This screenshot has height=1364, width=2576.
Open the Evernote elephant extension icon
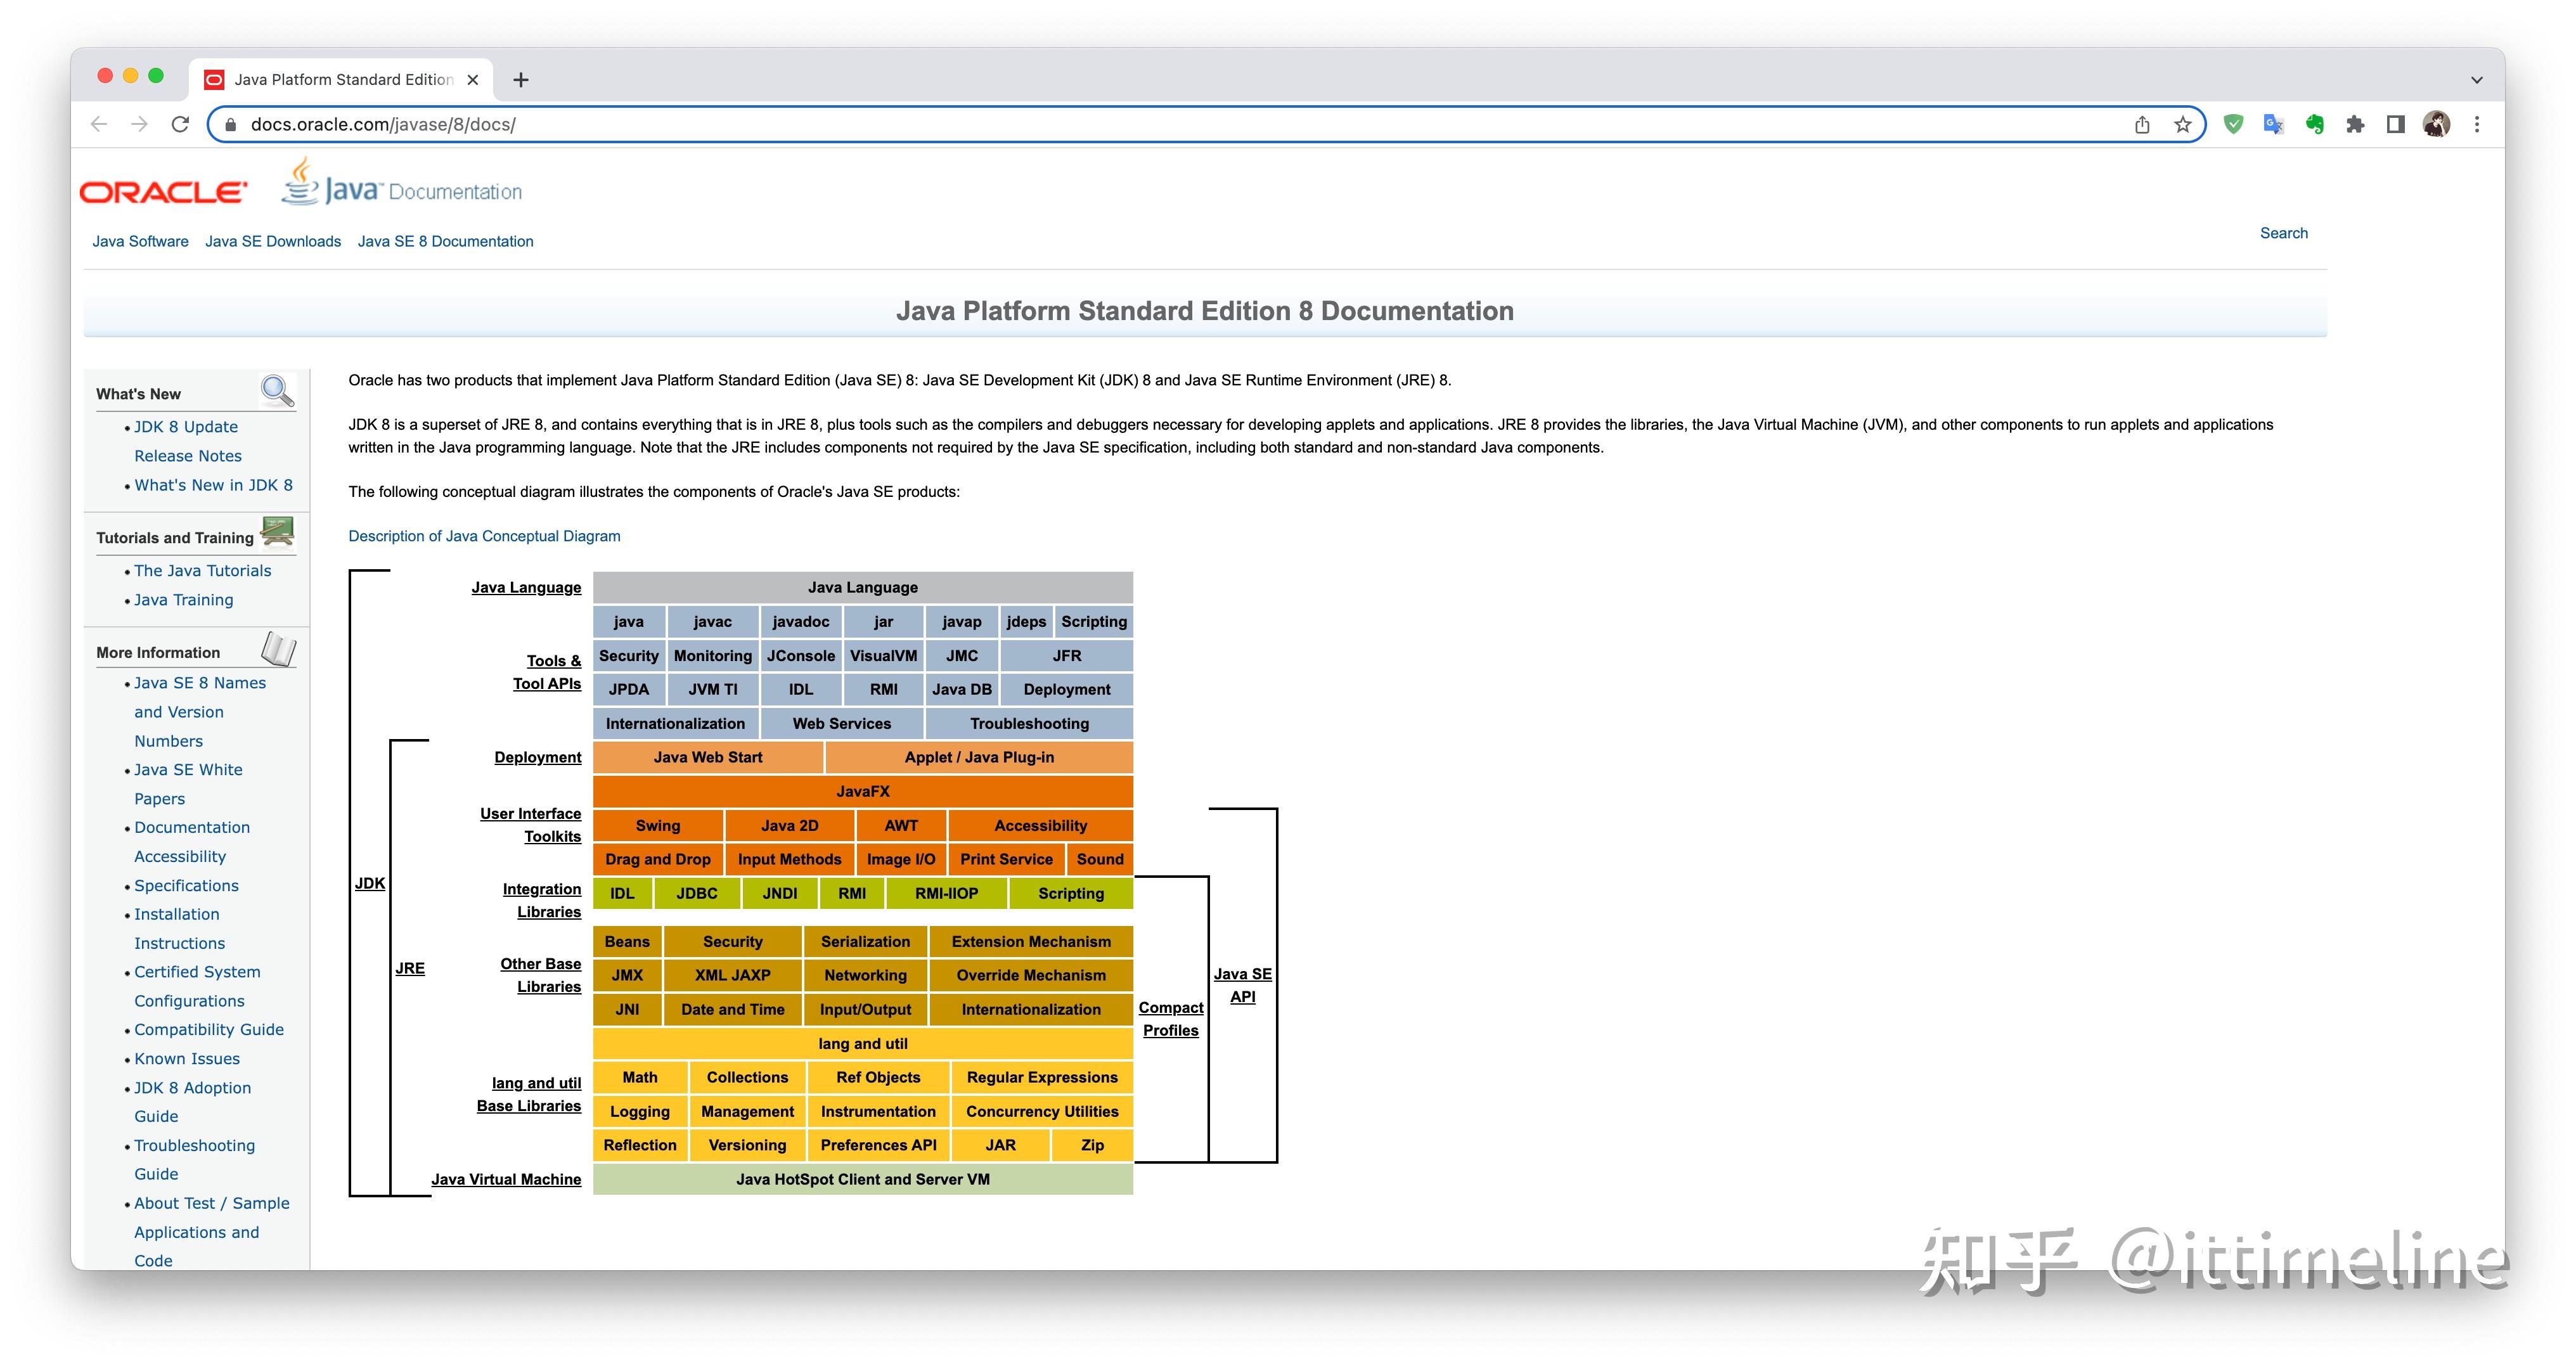tap(2314, 124)
